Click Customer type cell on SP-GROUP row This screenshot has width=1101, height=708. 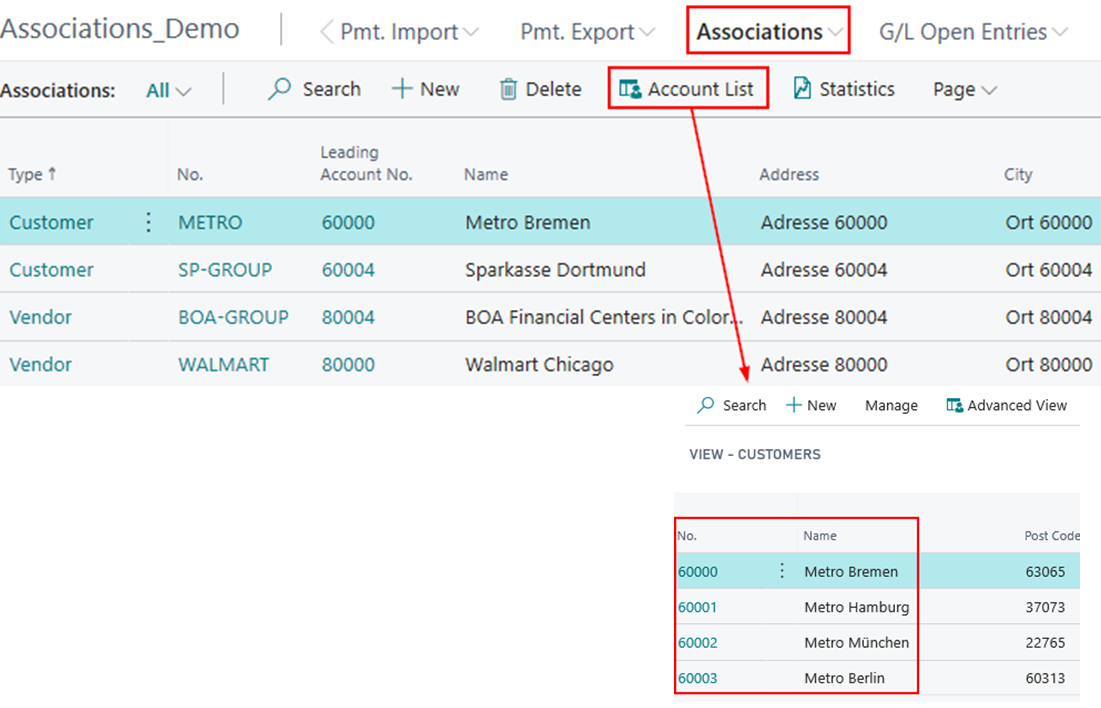click(x=51, y=270)
